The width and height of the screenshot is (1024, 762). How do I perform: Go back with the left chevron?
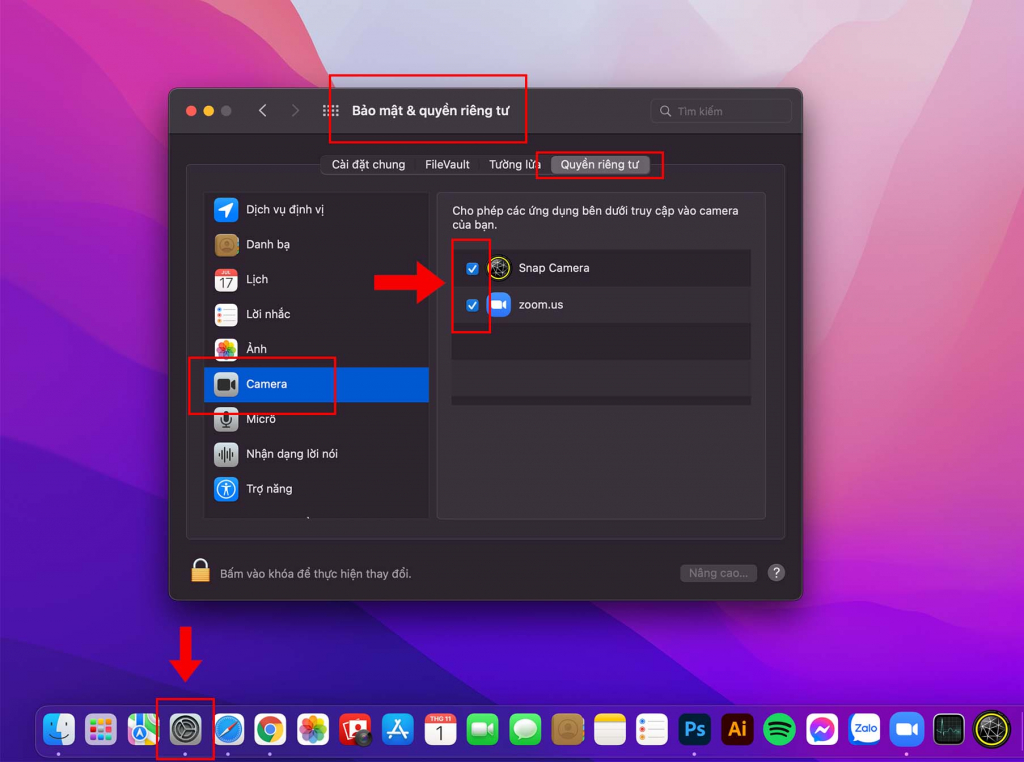point(263,111)
